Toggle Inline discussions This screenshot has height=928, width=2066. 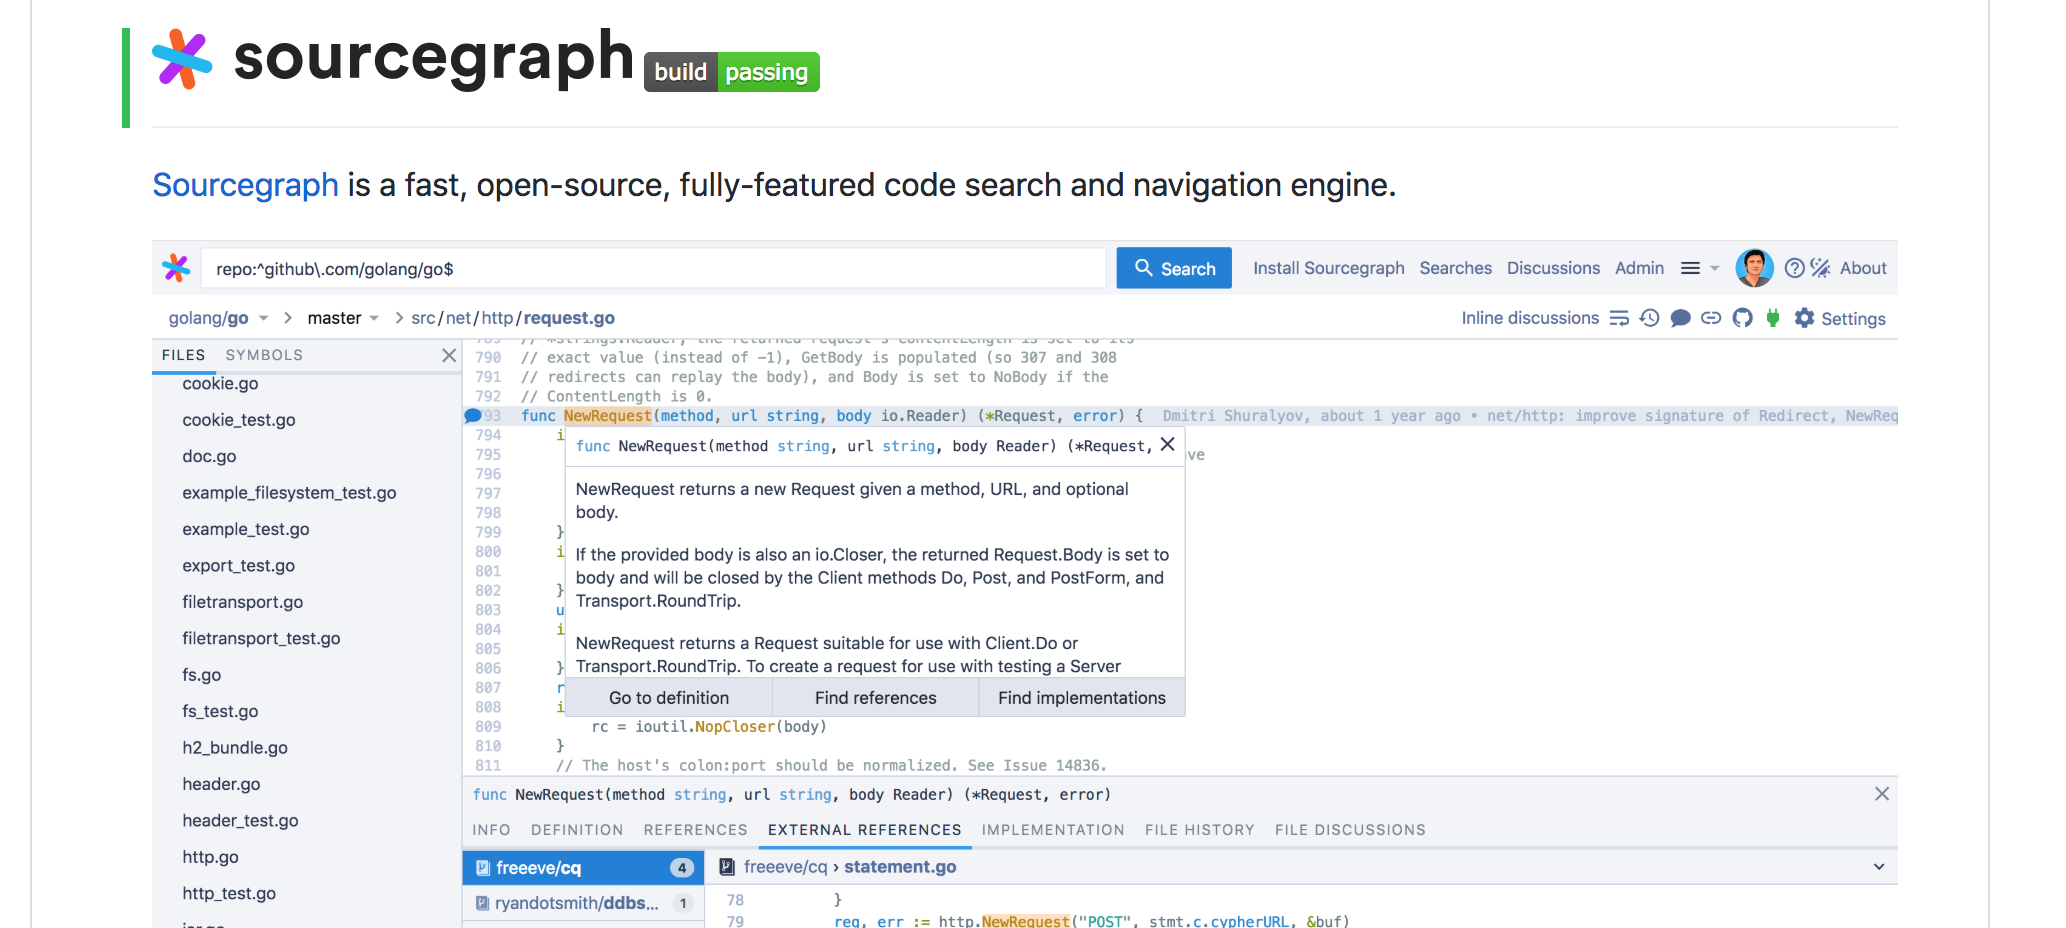1530,318
